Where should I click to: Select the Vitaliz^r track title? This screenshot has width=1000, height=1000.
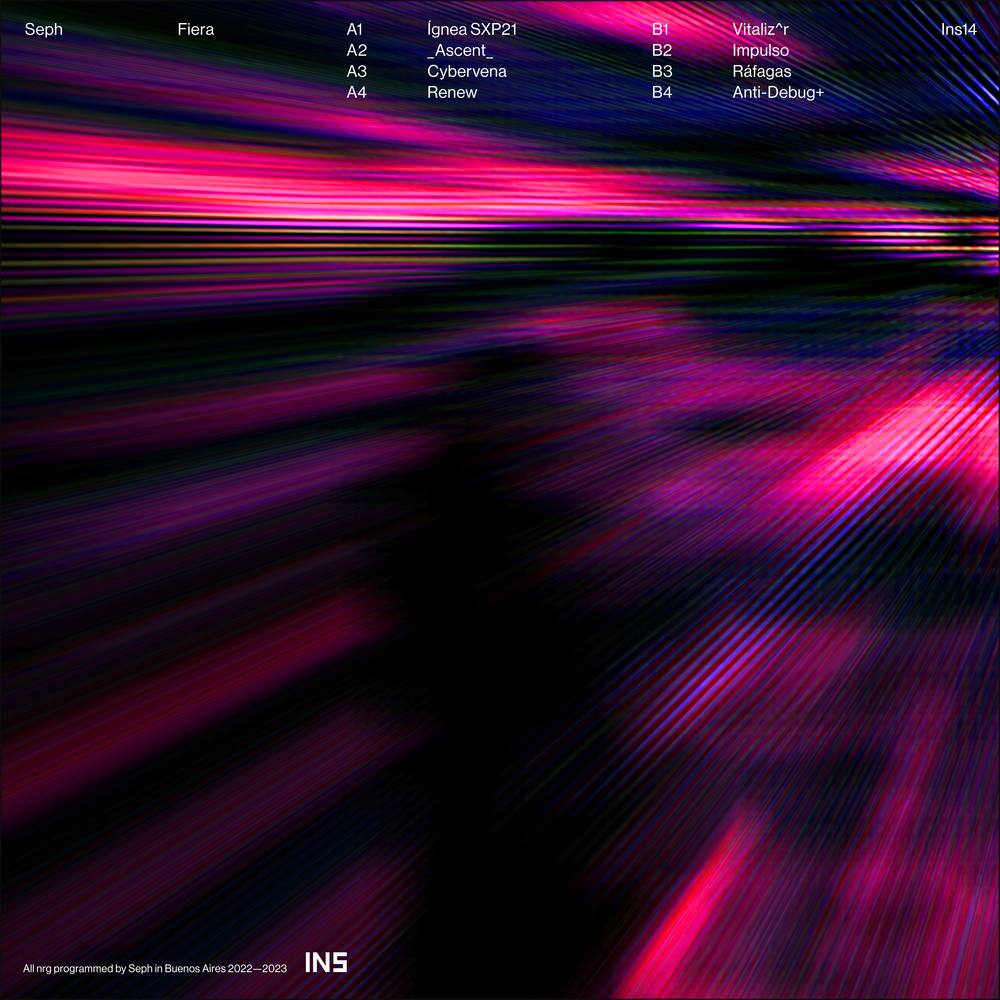click(x=760, y=30)
